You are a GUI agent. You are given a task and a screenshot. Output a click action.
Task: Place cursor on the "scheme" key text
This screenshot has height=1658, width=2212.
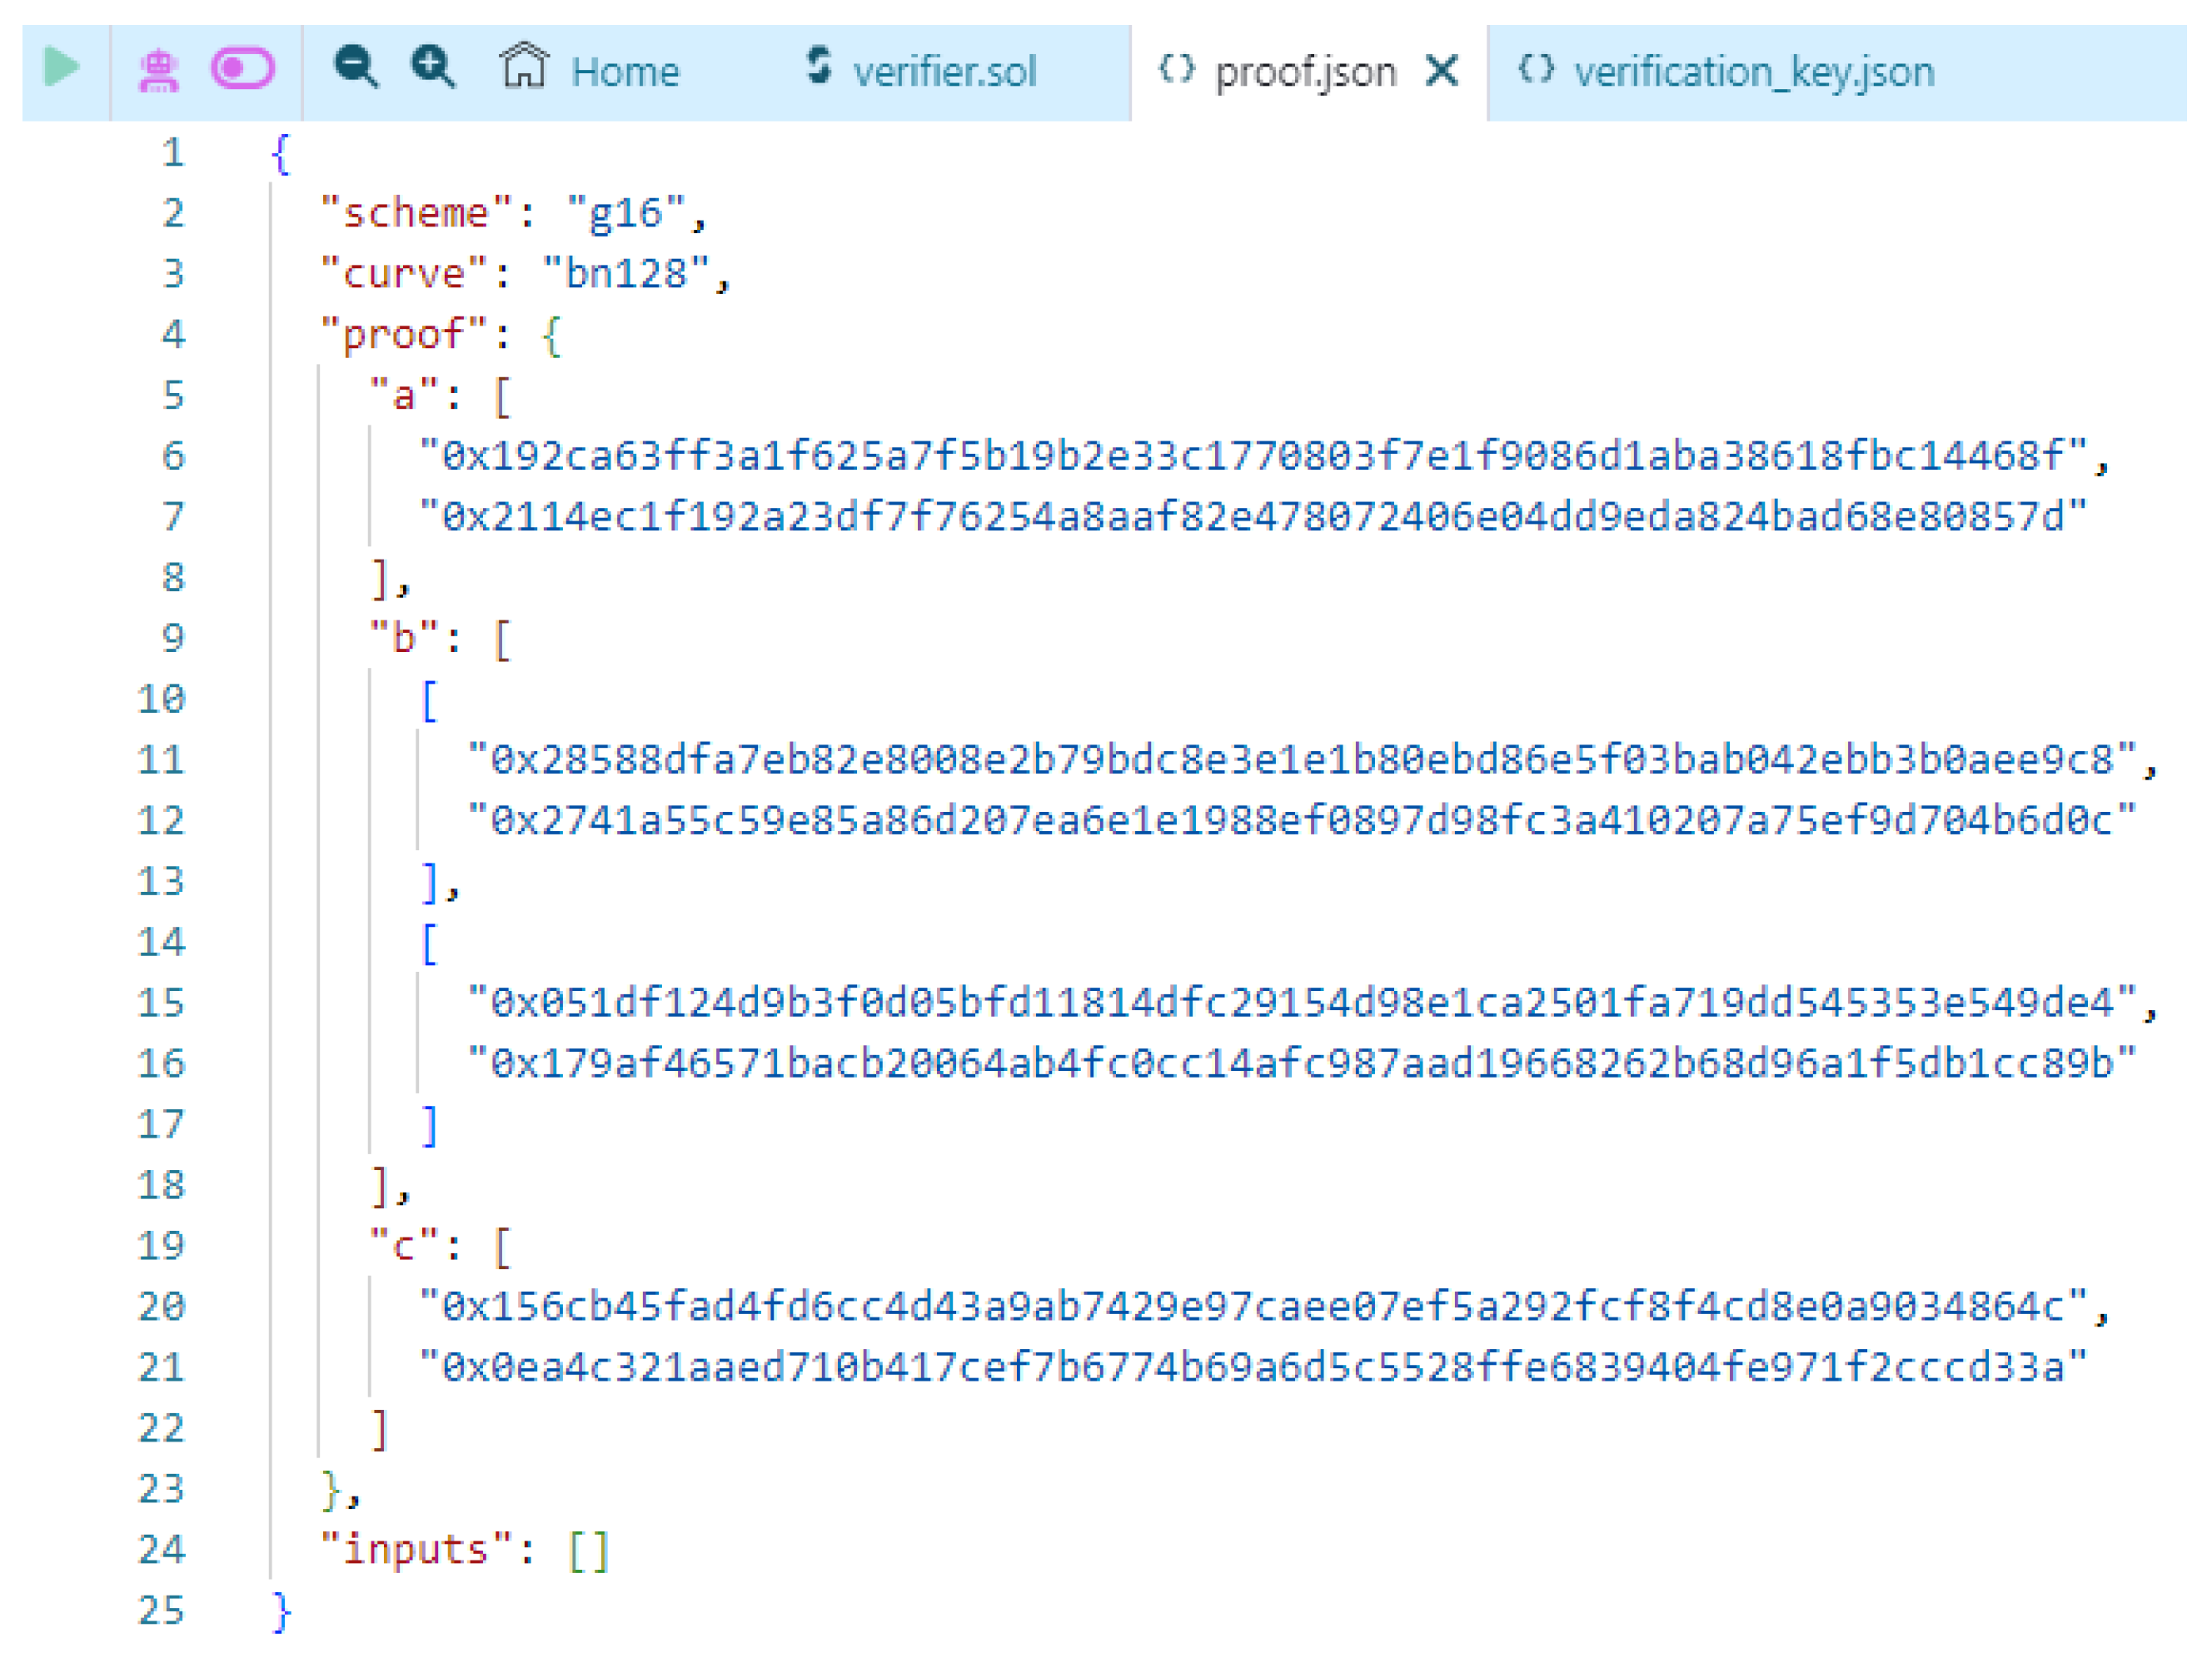click(415, 213)
